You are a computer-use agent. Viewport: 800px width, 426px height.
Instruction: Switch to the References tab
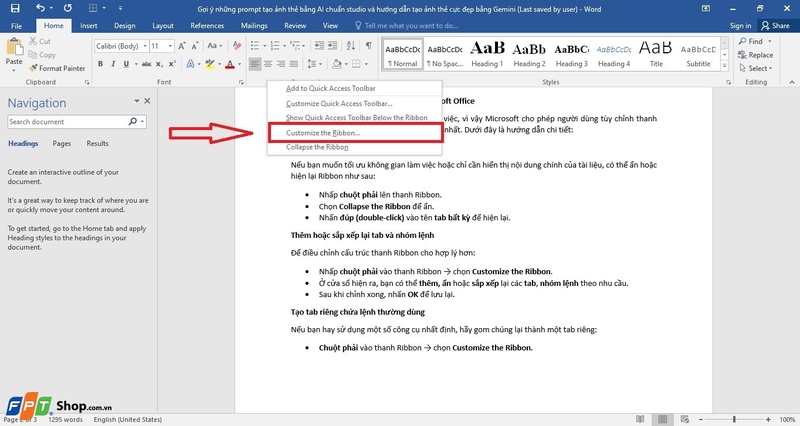pyautogui.click(x=207, y=26)
